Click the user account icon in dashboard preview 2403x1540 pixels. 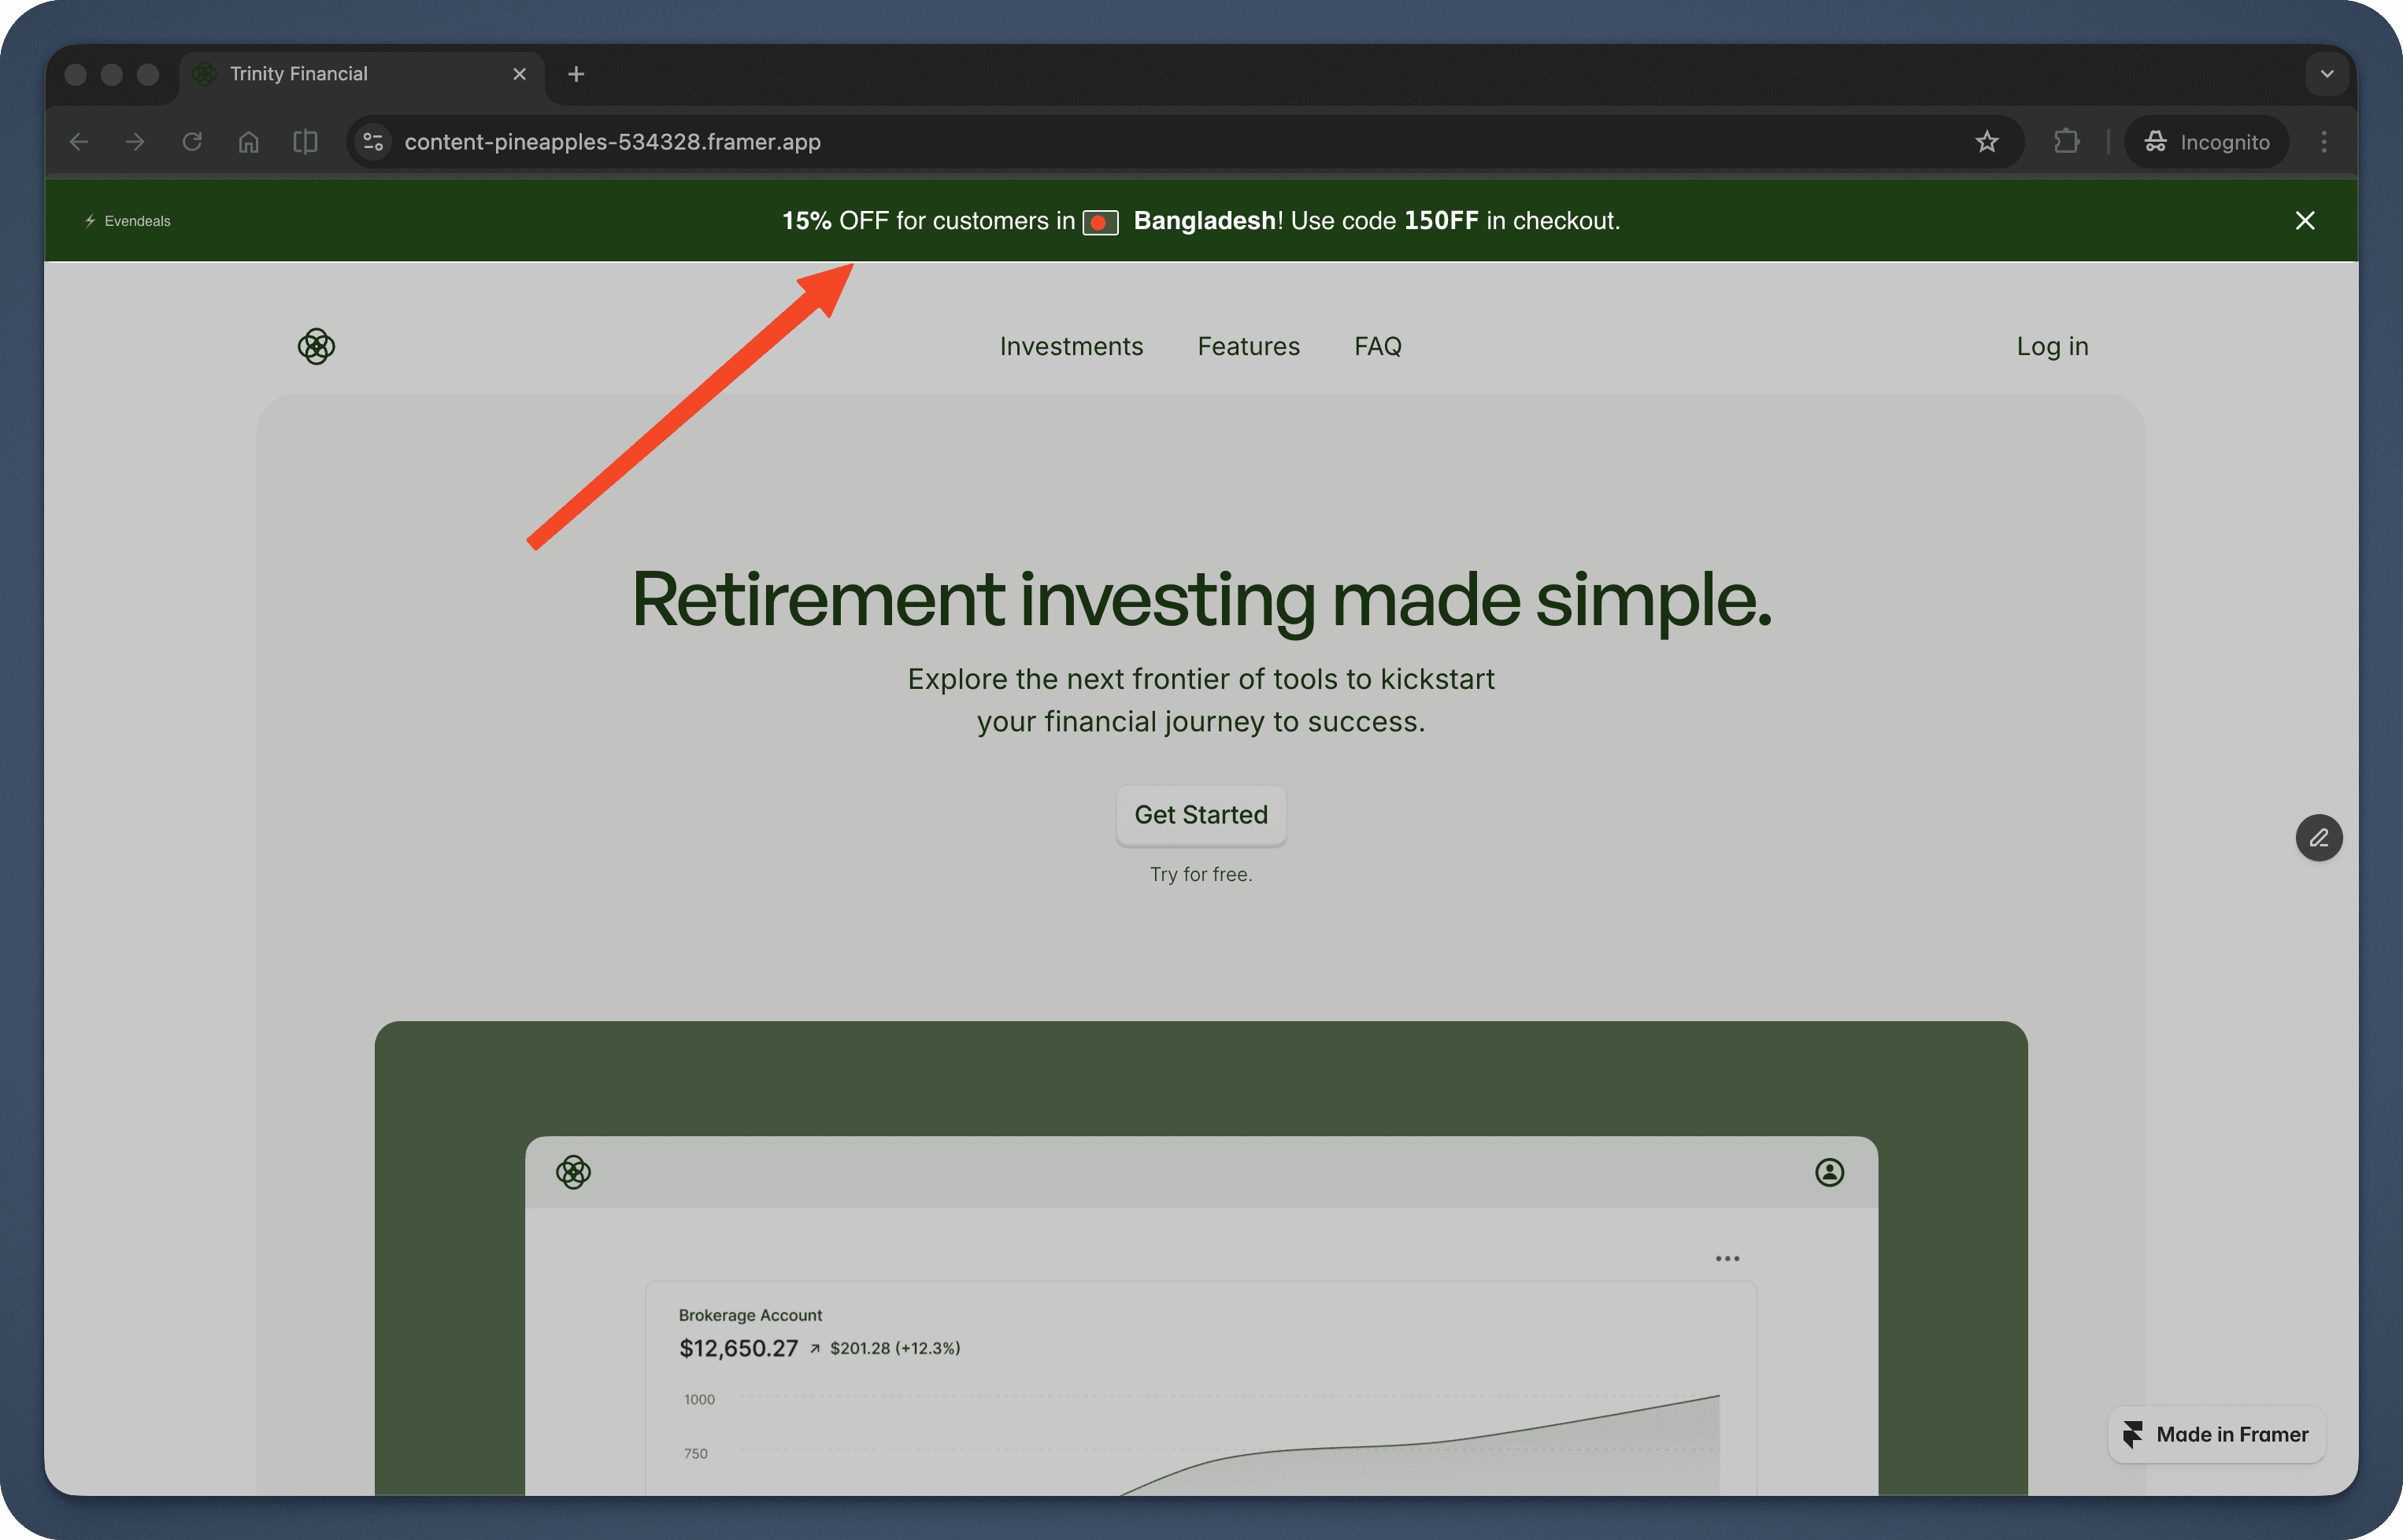[x=1829, y=1172]
